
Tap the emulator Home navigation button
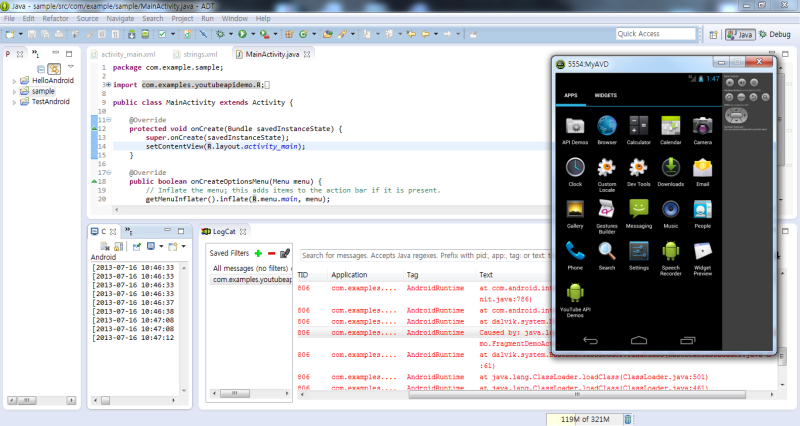[639, 340]
